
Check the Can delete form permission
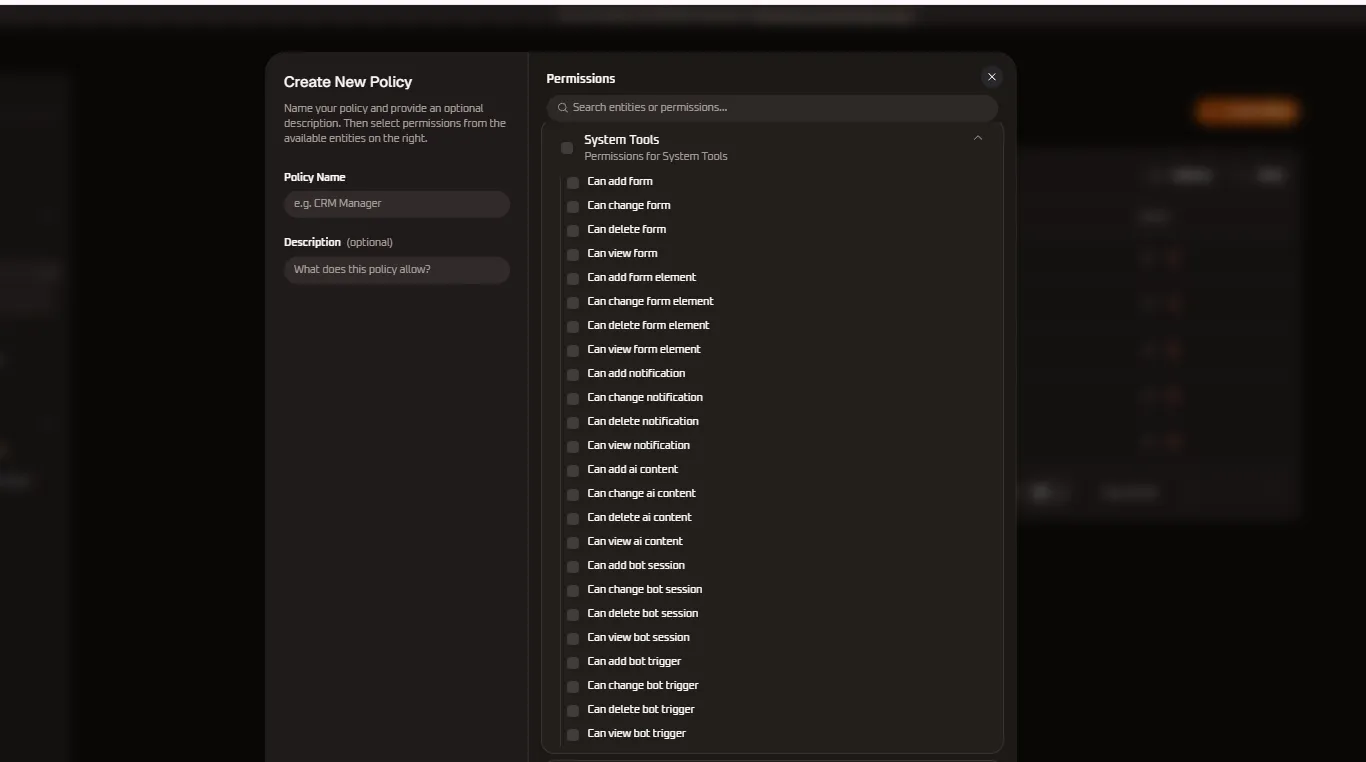click(573, 231)
